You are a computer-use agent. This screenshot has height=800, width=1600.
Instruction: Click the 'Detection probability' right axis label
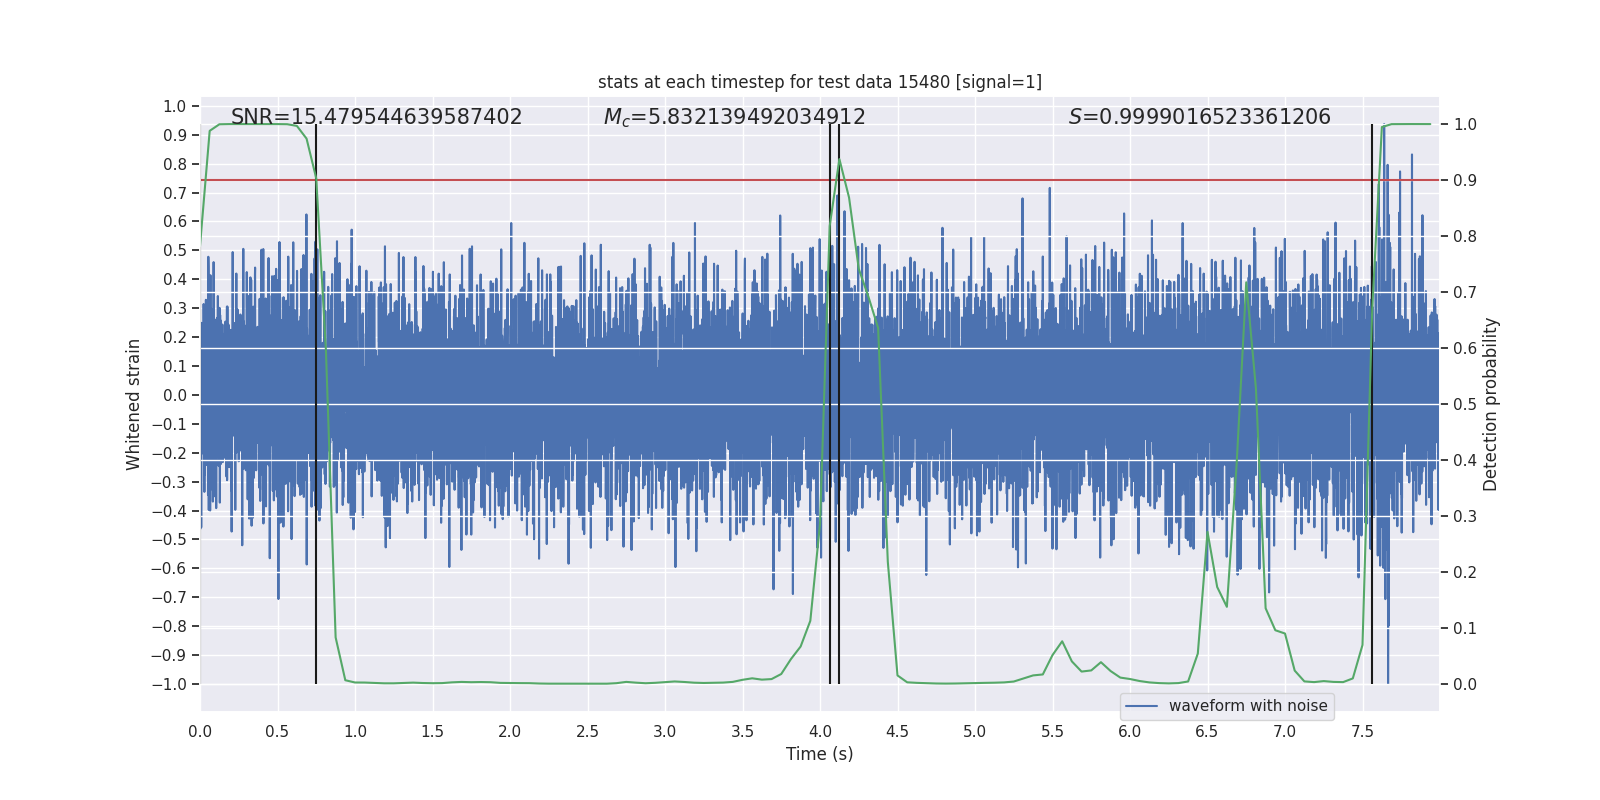coord(1491,404)
